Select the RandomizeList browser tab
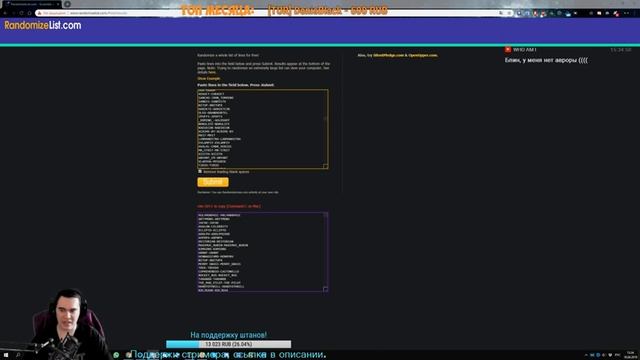640x360 pixels. (x=32, y=4)
